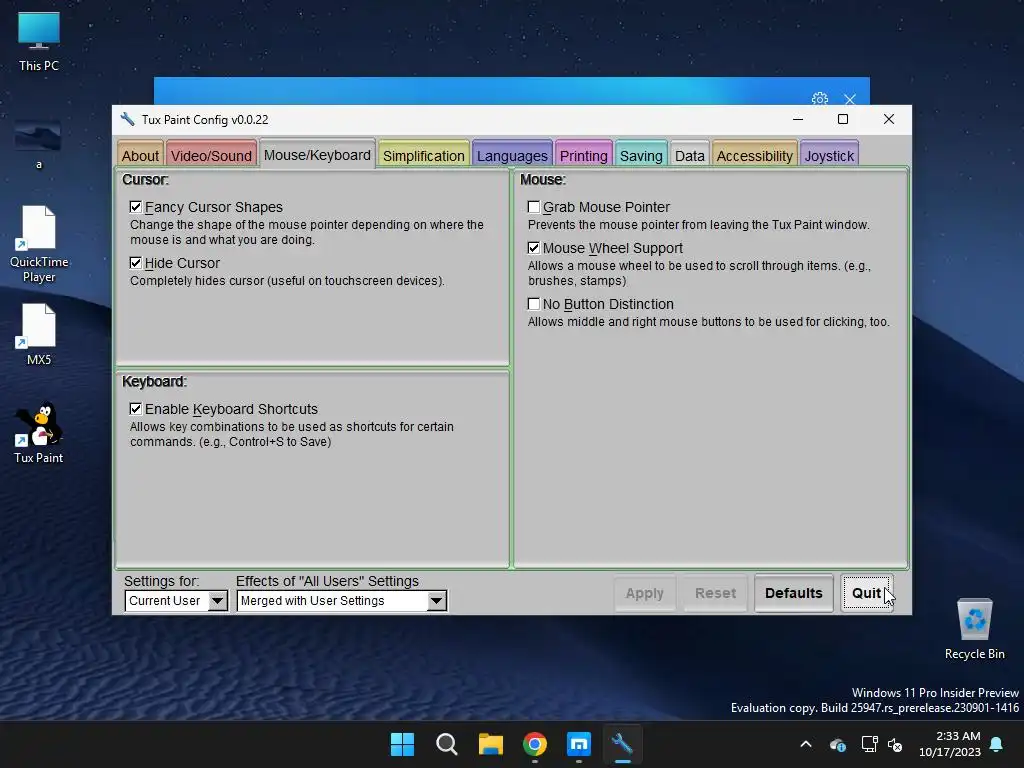The image size is (1024, 768).
Task: Show hidden system tray icons
Action: [x=806, y=744]
